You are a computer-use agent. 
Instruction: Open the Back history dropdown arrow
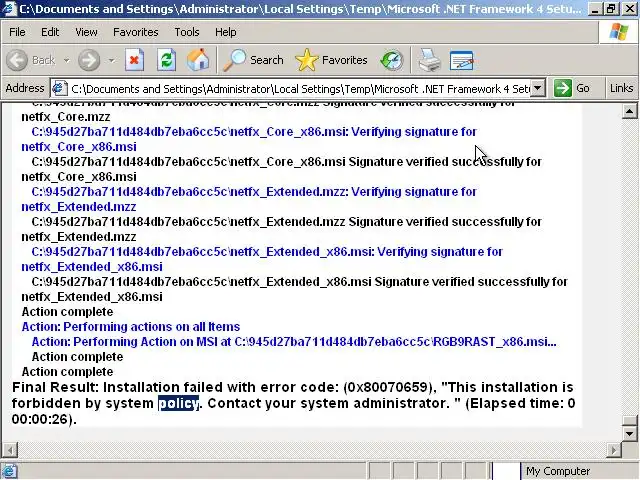[66, 60]
